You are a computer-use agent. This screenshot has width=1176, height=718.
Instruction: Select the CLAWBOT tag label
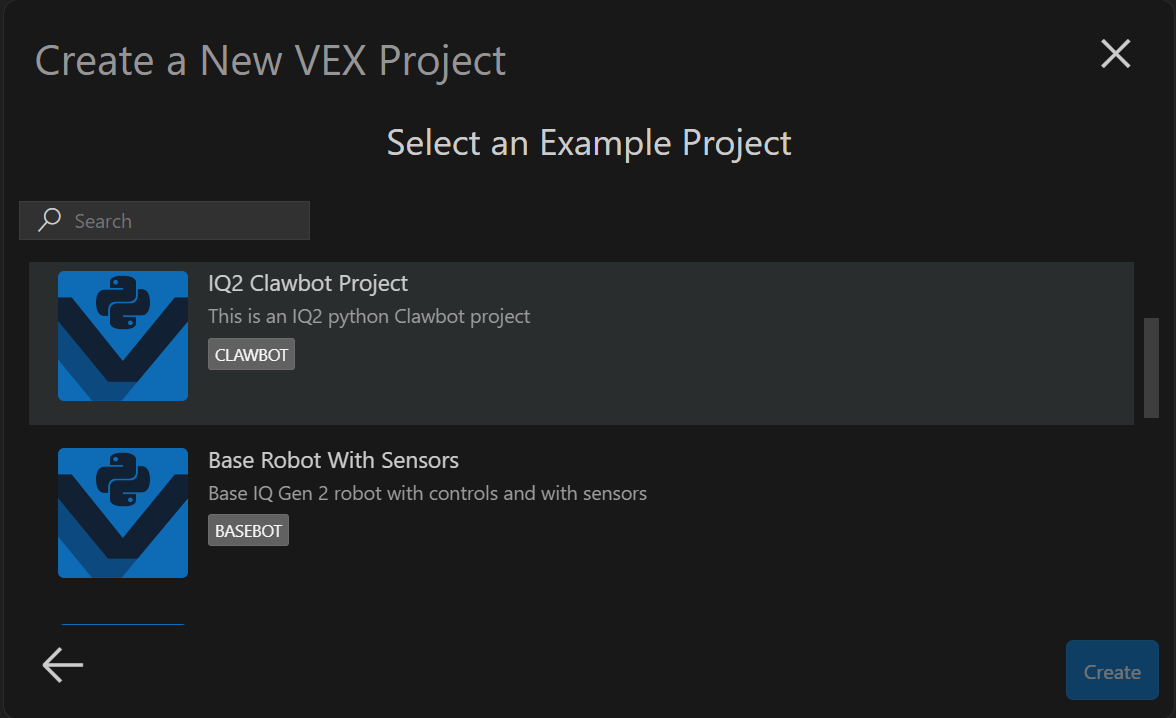(x=251, y=354)
